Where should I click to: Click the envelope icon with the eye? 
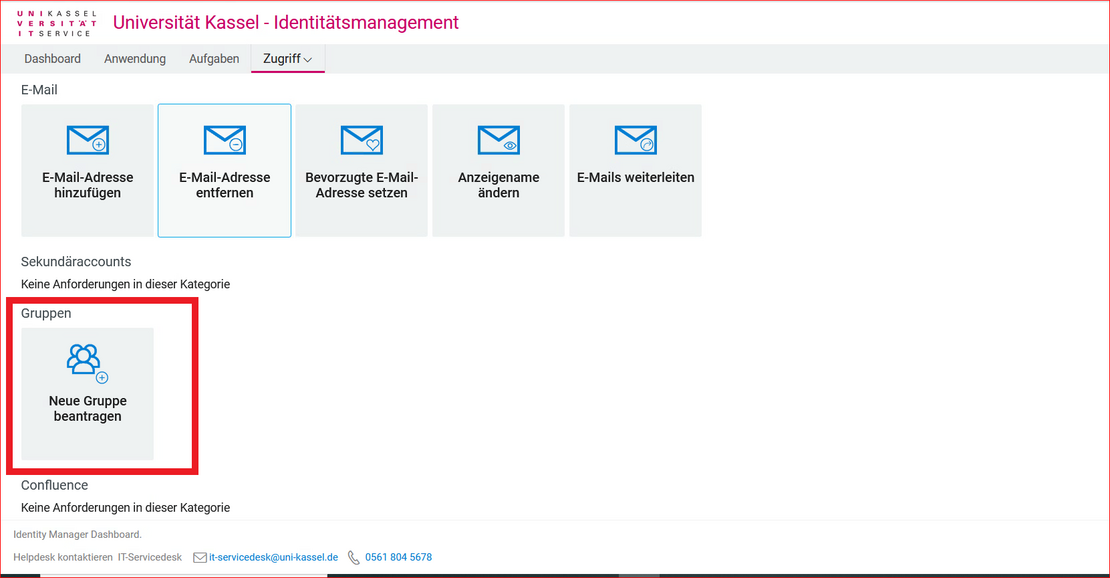(498, 139)
